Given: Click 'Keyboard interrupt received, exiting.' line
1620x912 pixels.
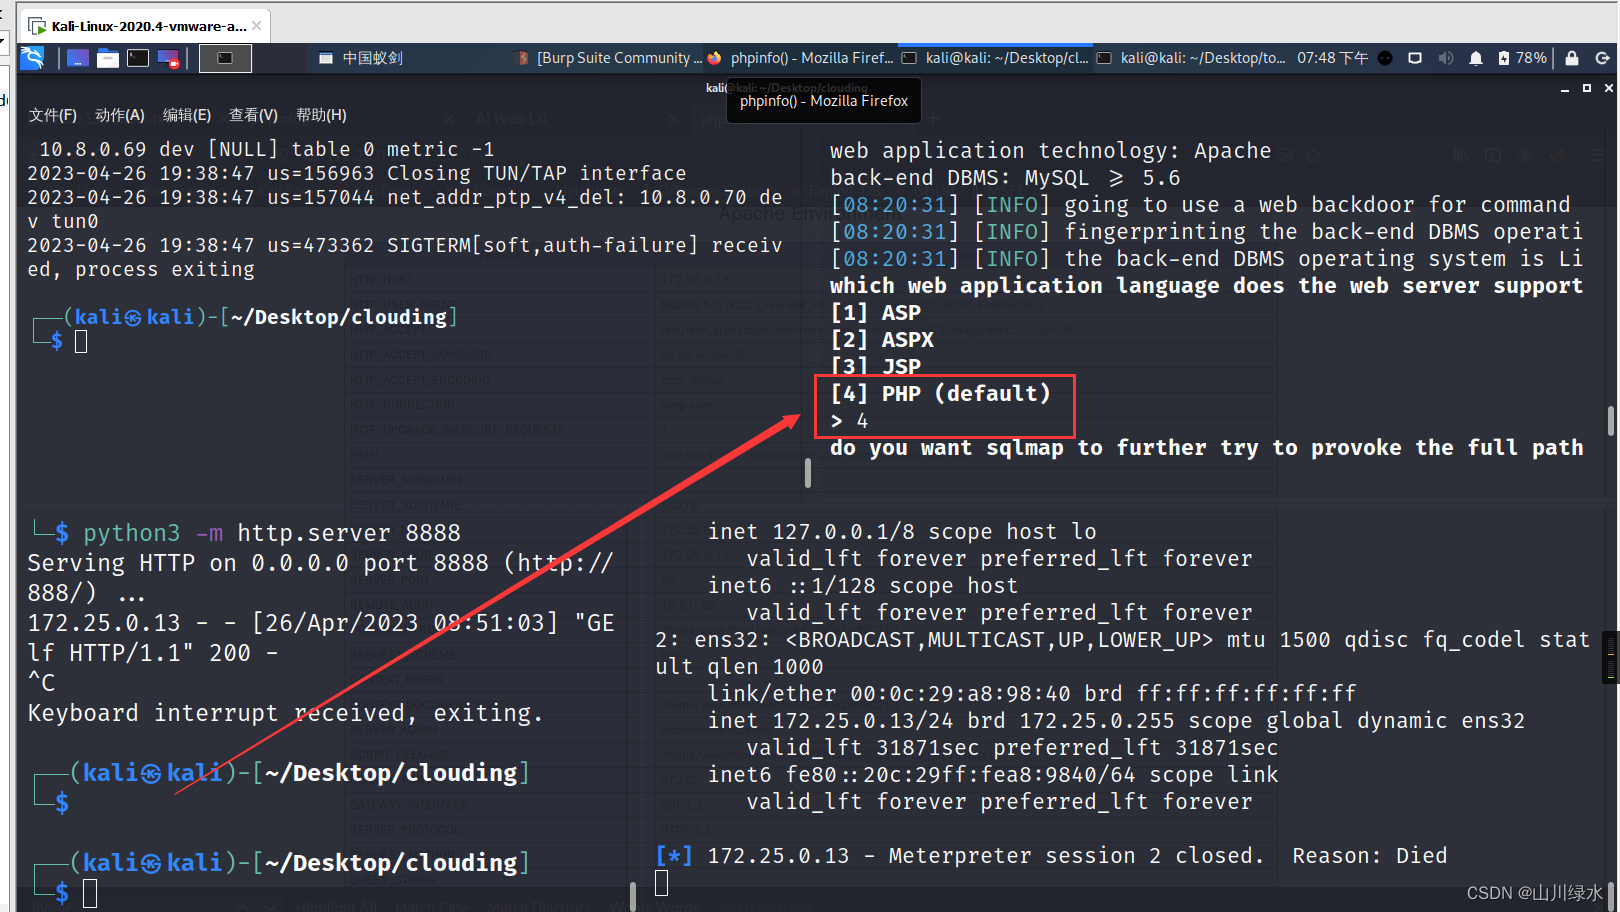Looking at the screenshot, I should tap(285, 713).
